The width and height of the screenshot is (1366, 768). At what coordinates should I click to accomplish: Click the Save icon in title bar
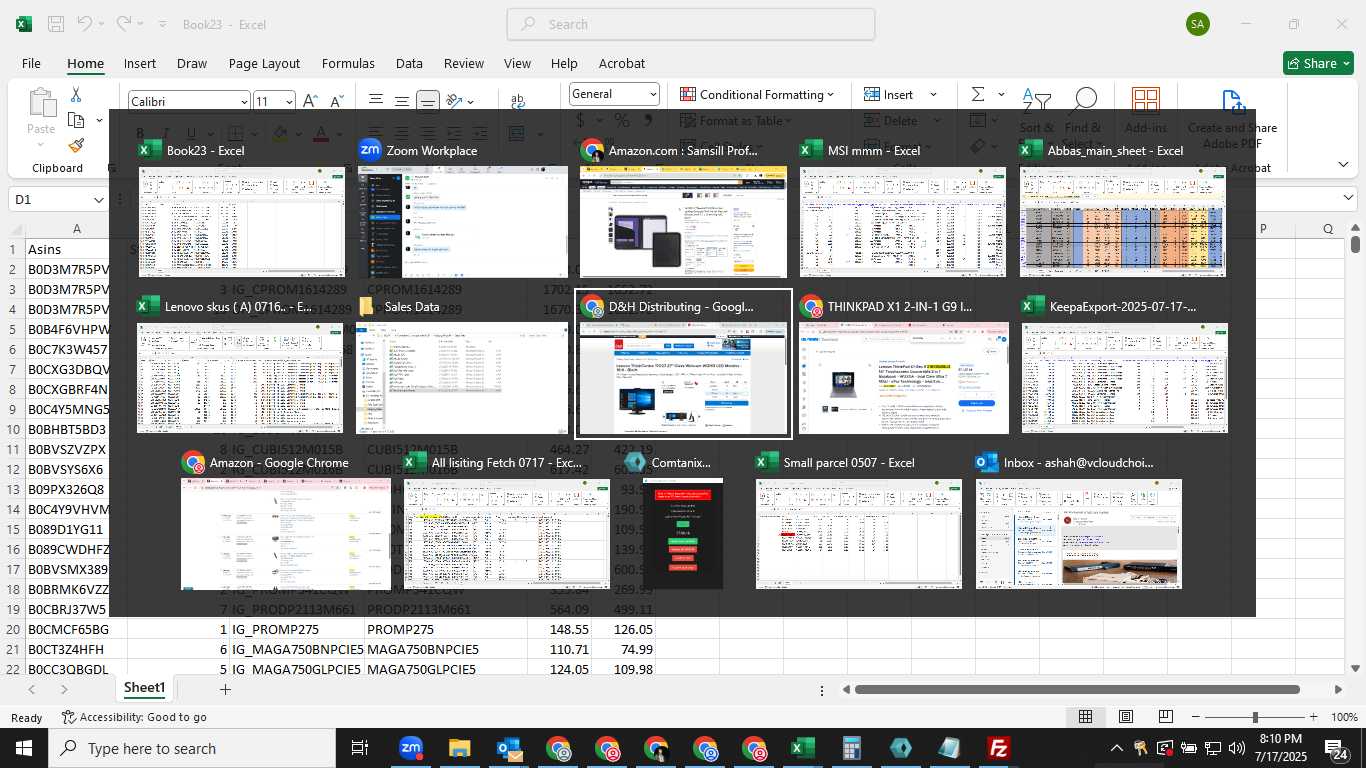pyautogui.click(x=56, y=24)
